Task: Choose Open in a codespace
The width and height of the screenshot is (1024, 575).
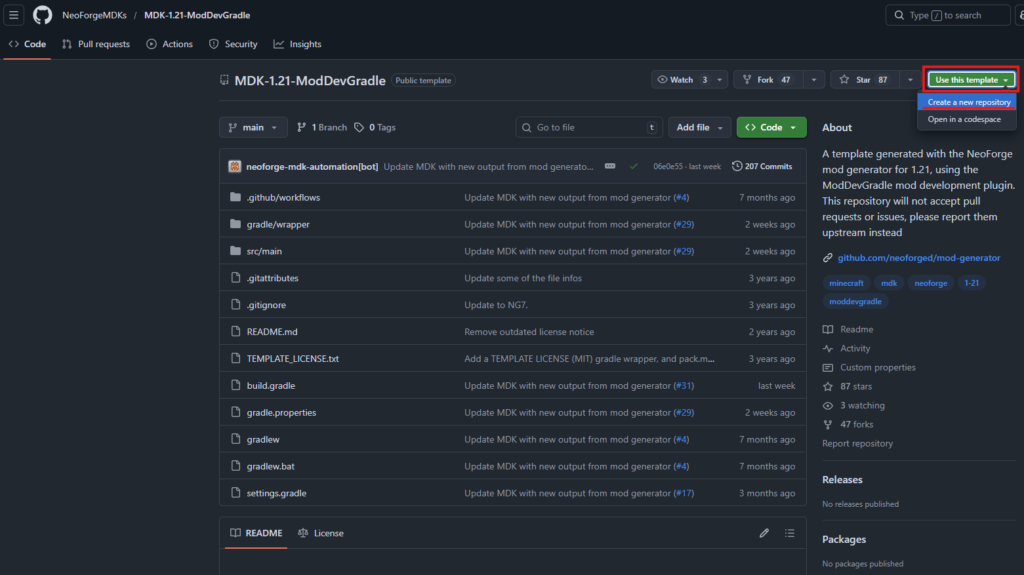Action: click(x=964, y=119)
